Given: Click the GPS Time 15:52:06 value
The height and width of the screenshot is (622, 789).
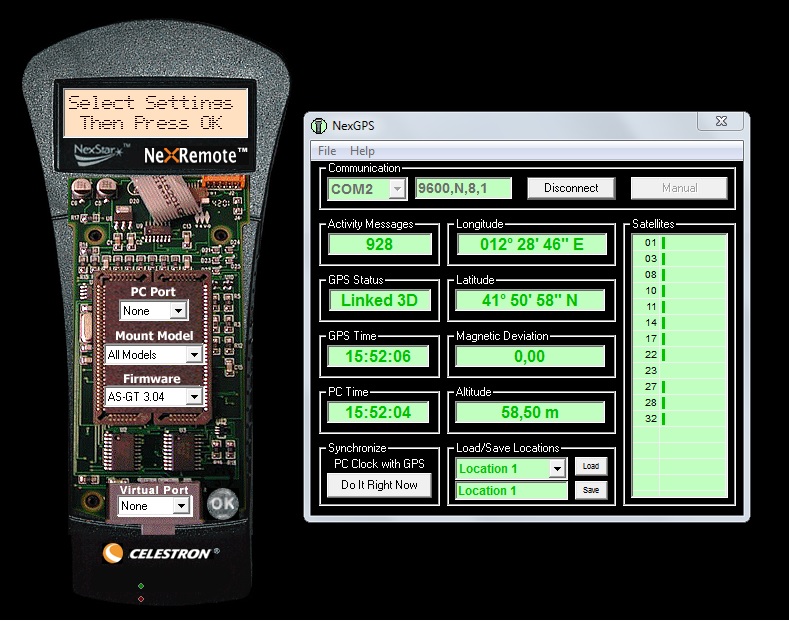Looking at the screenshot, I should 378,356.
